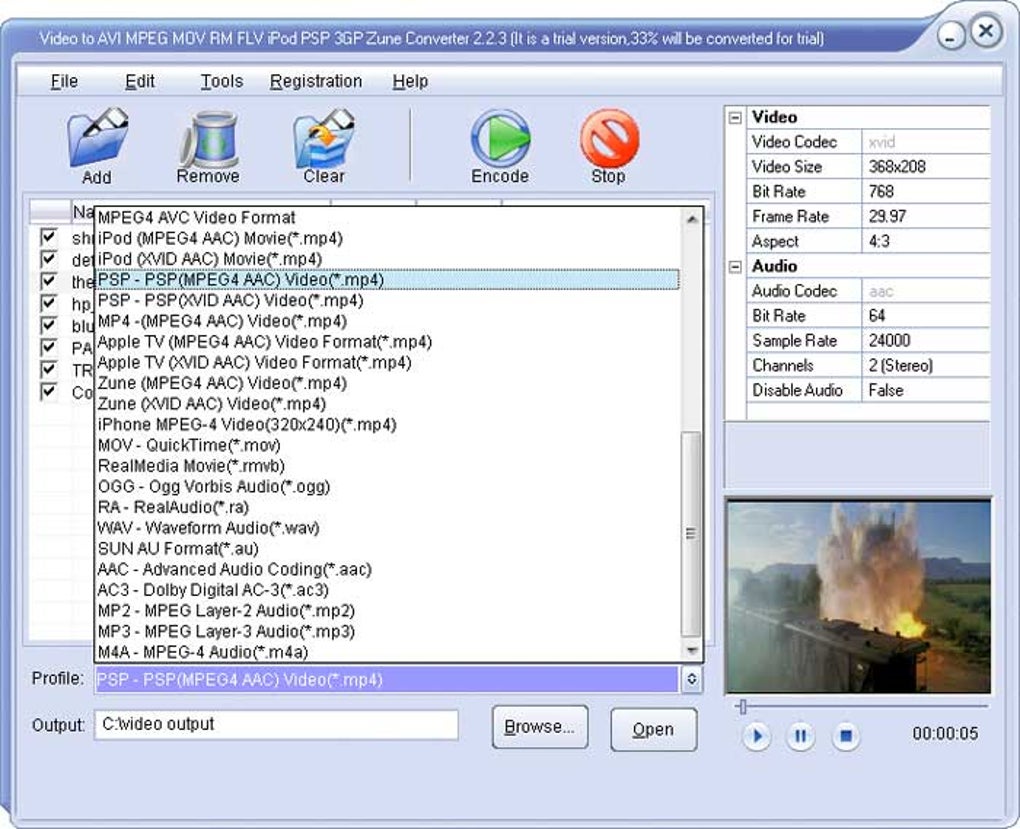Click the Frame Rate value 29.97
This screenshot has width=1020, height=829.
887,217
